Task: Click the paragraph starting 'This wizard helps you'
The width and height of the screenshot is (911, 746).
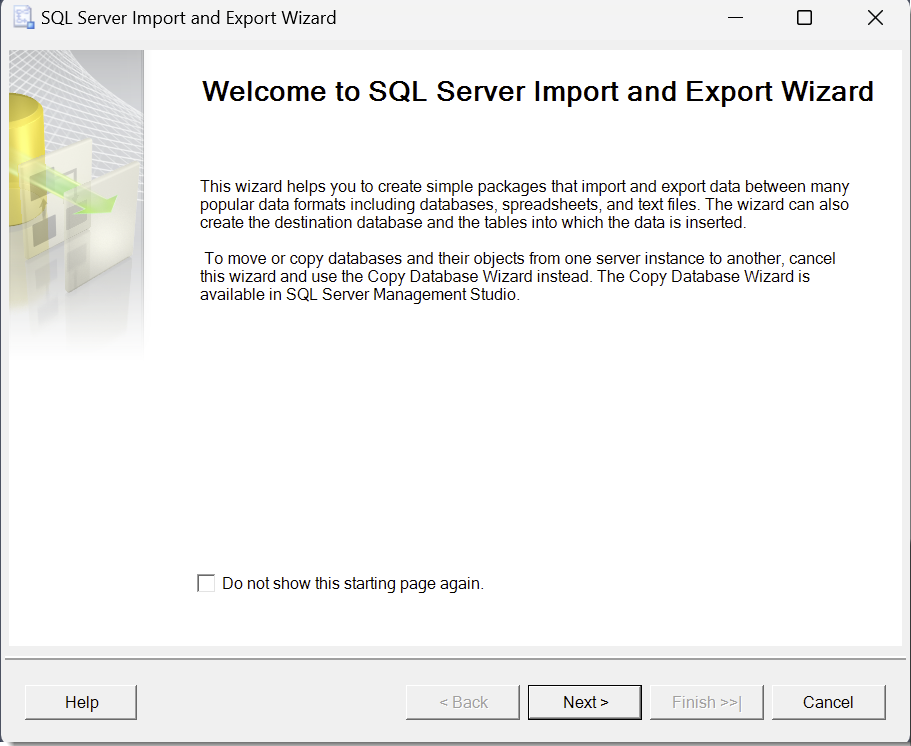Action: [525, 205]
